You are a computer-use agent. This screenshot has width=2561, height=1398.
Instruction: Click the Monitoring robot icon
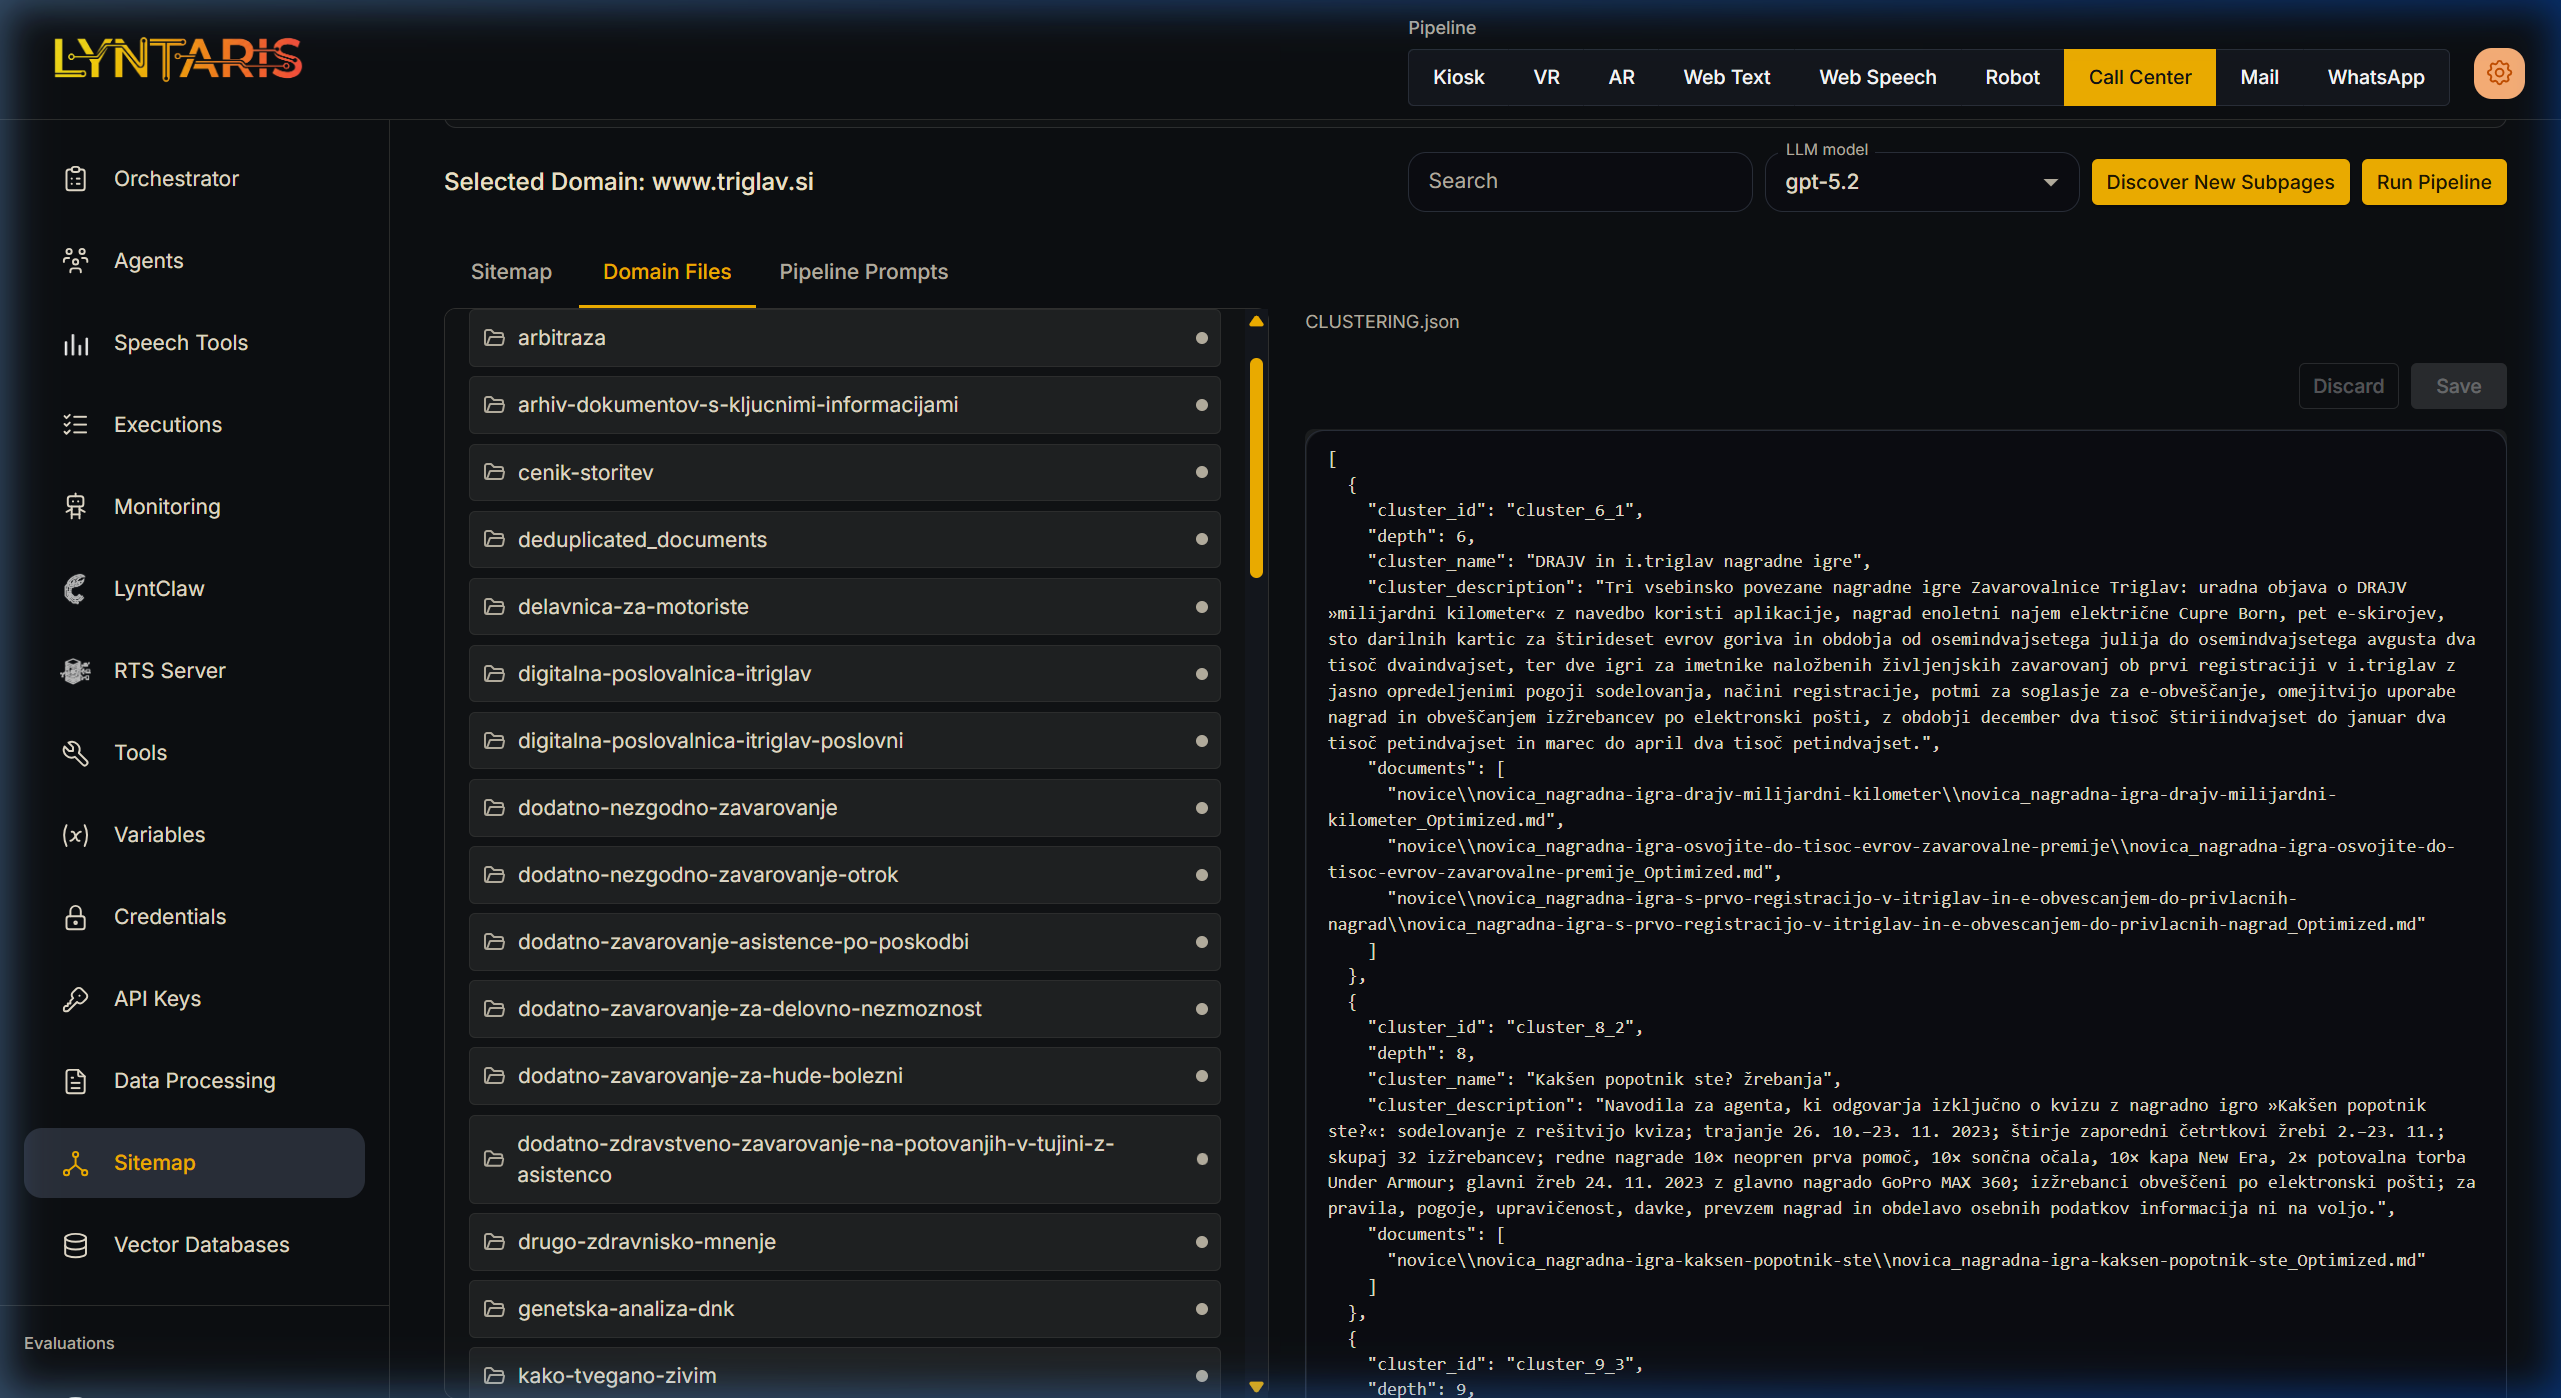pyautogui.click(x=76, y=507)
